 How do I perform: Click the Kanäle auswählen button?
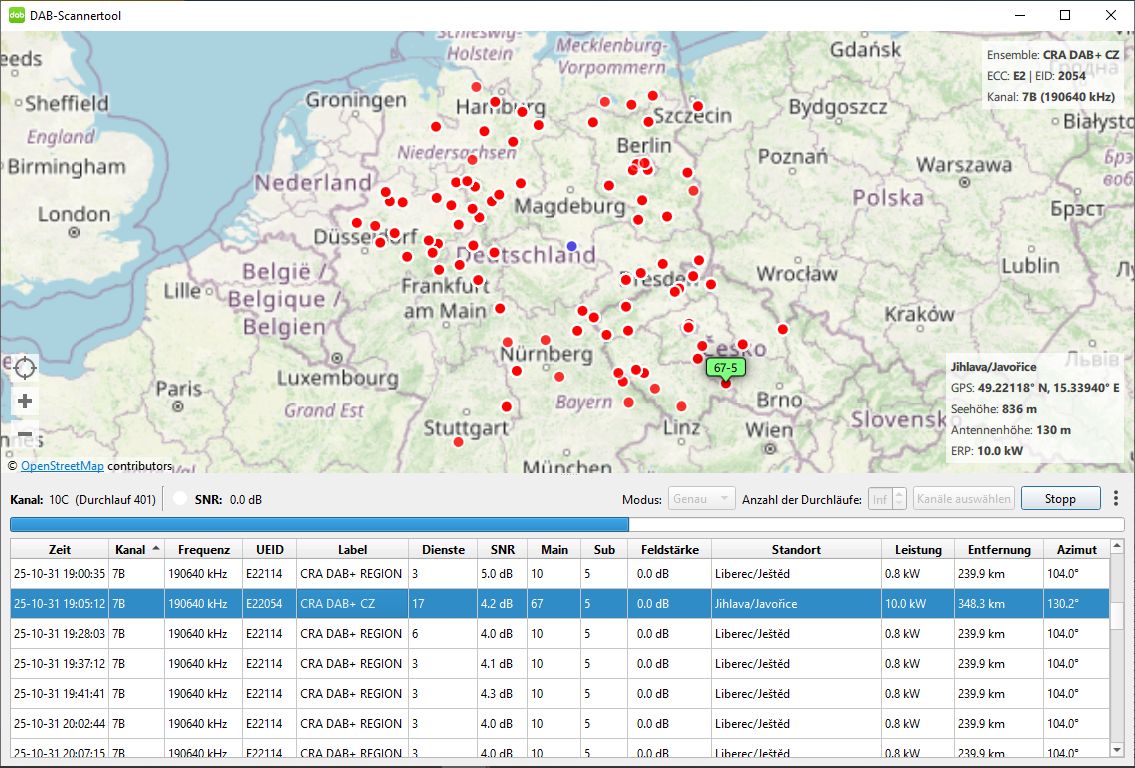click(x=963, y=498)
